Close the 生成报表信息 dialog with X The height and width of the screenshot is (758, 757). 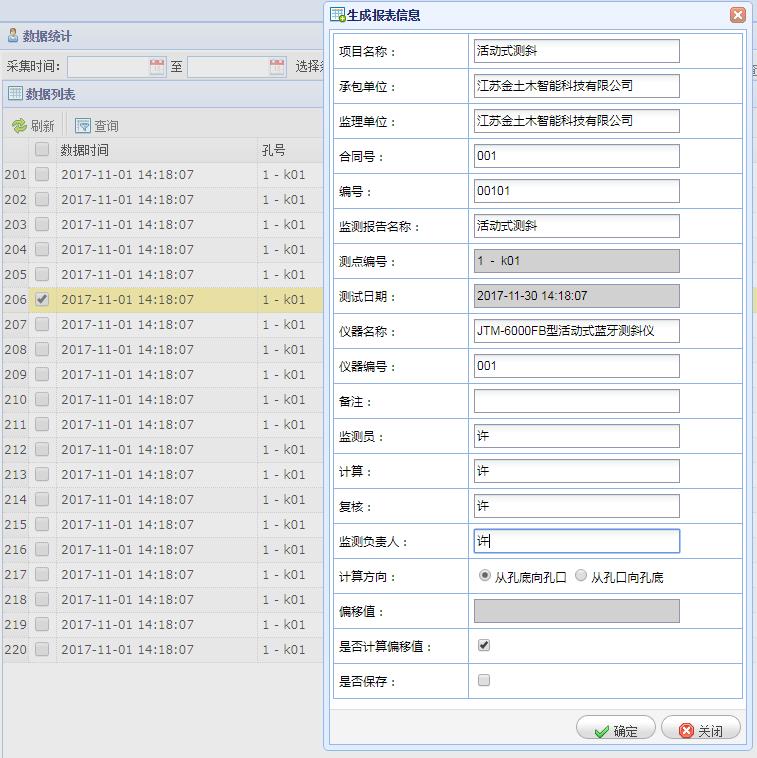[737, 15]
